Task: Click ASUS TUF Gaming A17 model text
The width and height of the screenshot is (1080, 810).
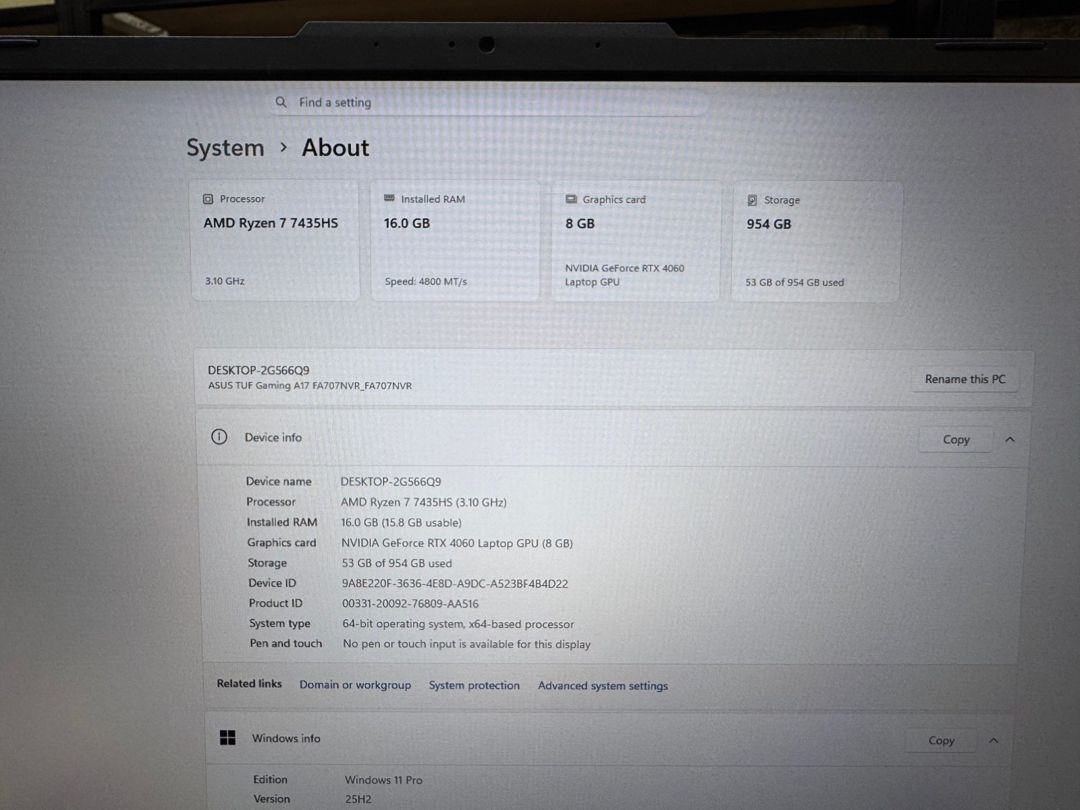Action: click(310, 386)
